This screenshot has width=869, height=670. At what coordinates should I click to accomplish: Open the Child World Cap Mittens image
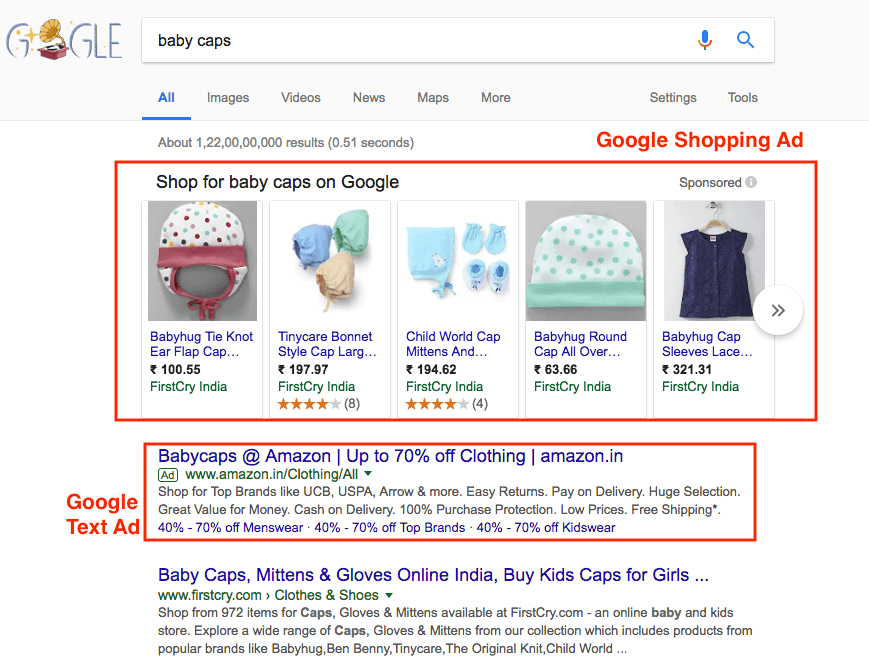pos(458,260)
